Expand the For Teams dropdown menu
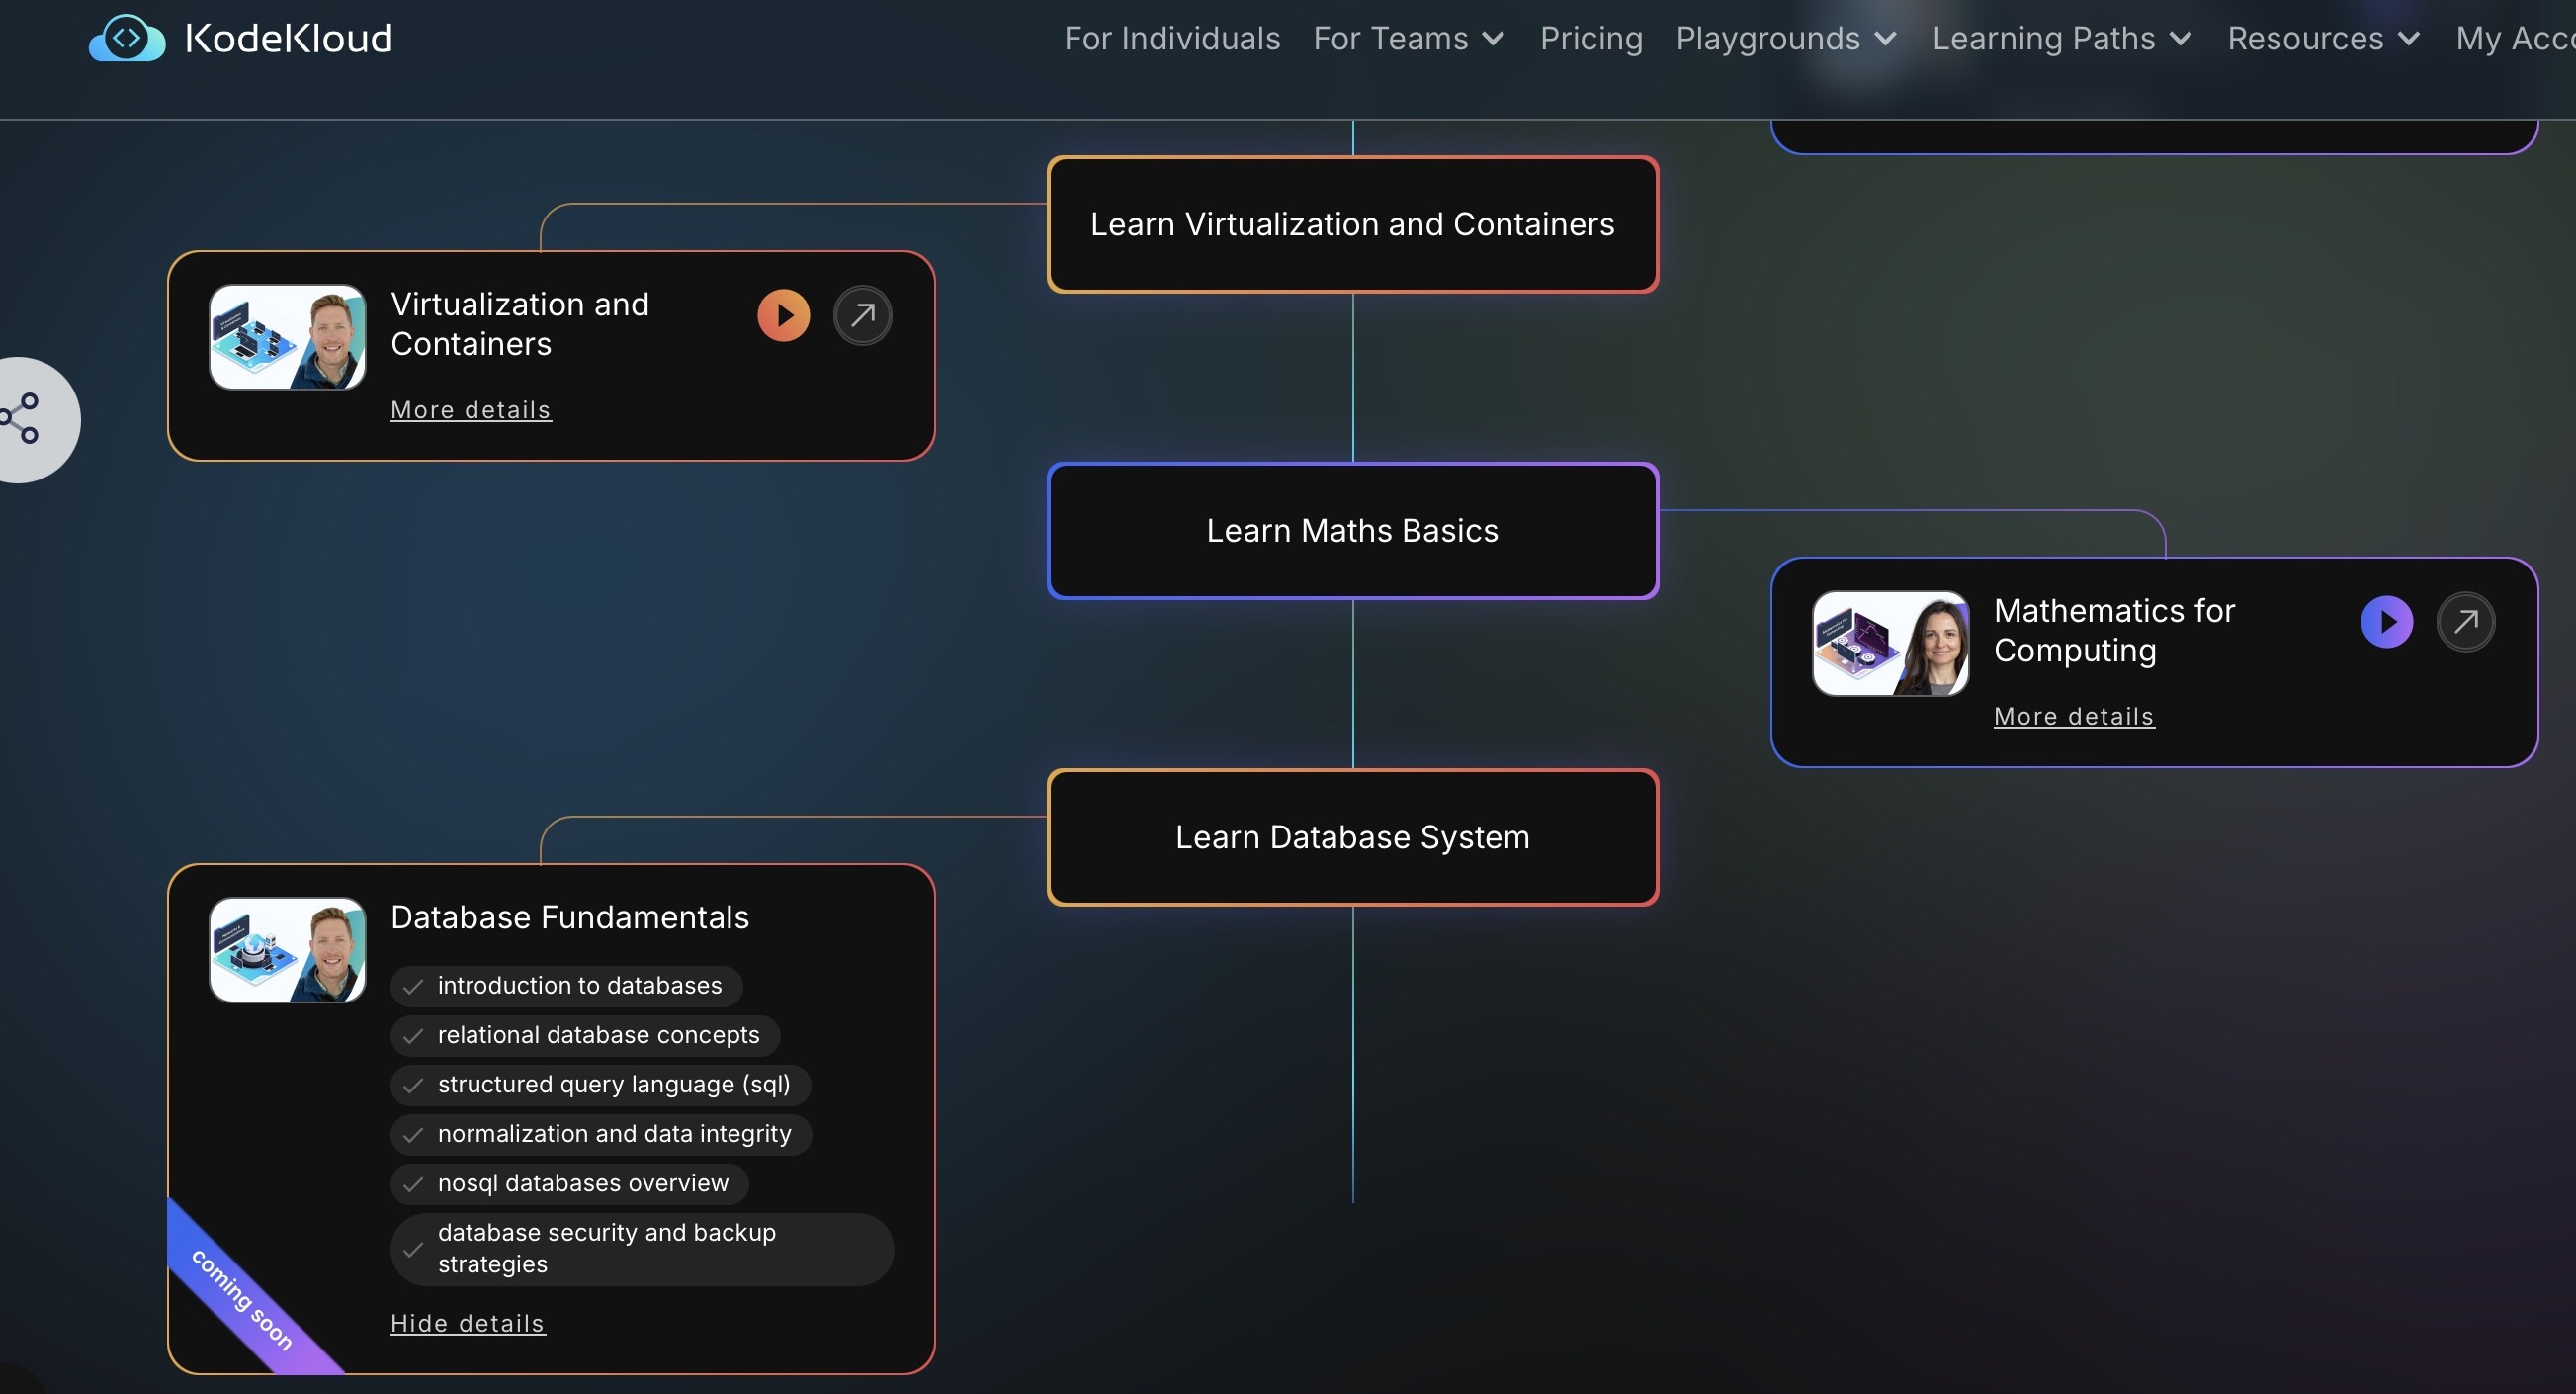 point(1408,39)
